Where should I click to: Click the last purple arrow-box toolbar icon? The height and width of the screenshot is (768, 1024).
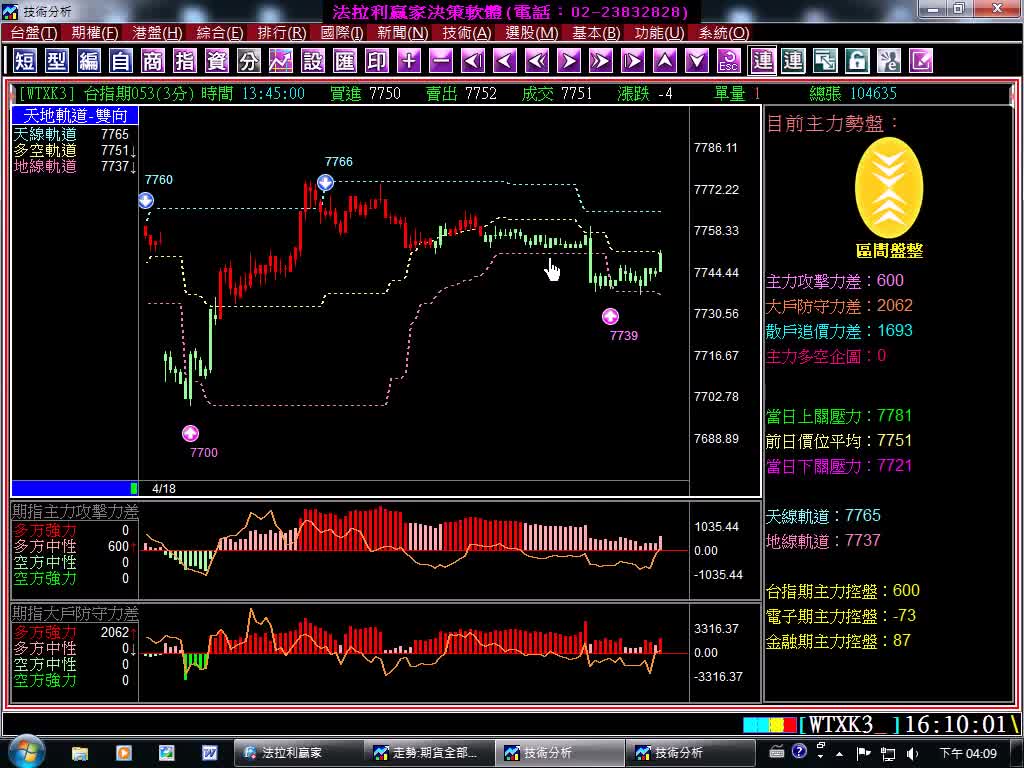click(x=921, y=61)
